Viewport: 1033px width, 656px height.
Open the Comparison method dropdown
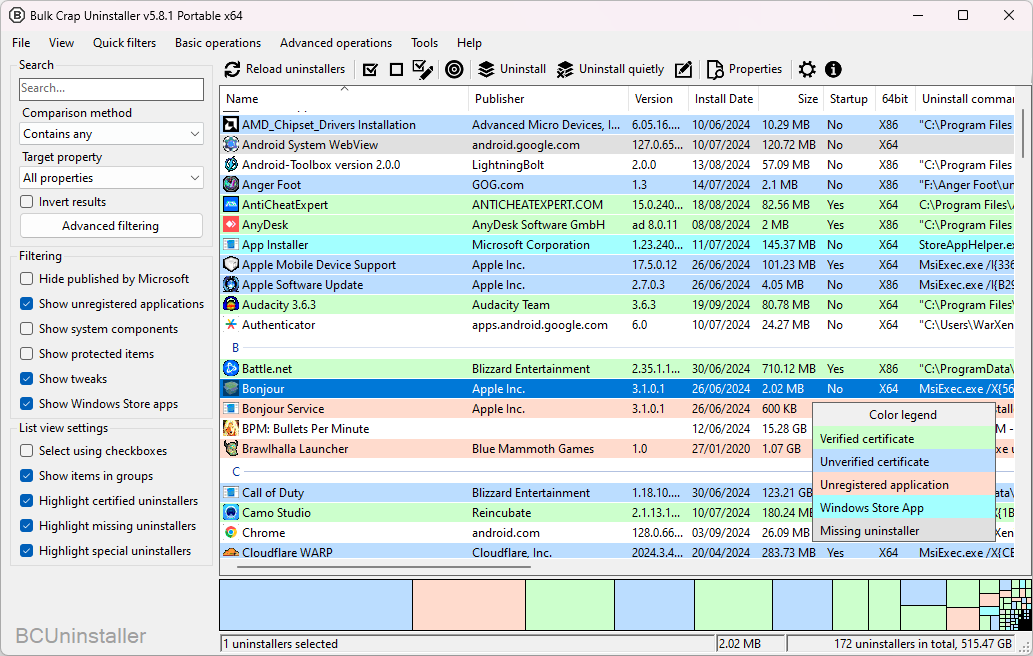pyautogui.click(x=112, y=134)
